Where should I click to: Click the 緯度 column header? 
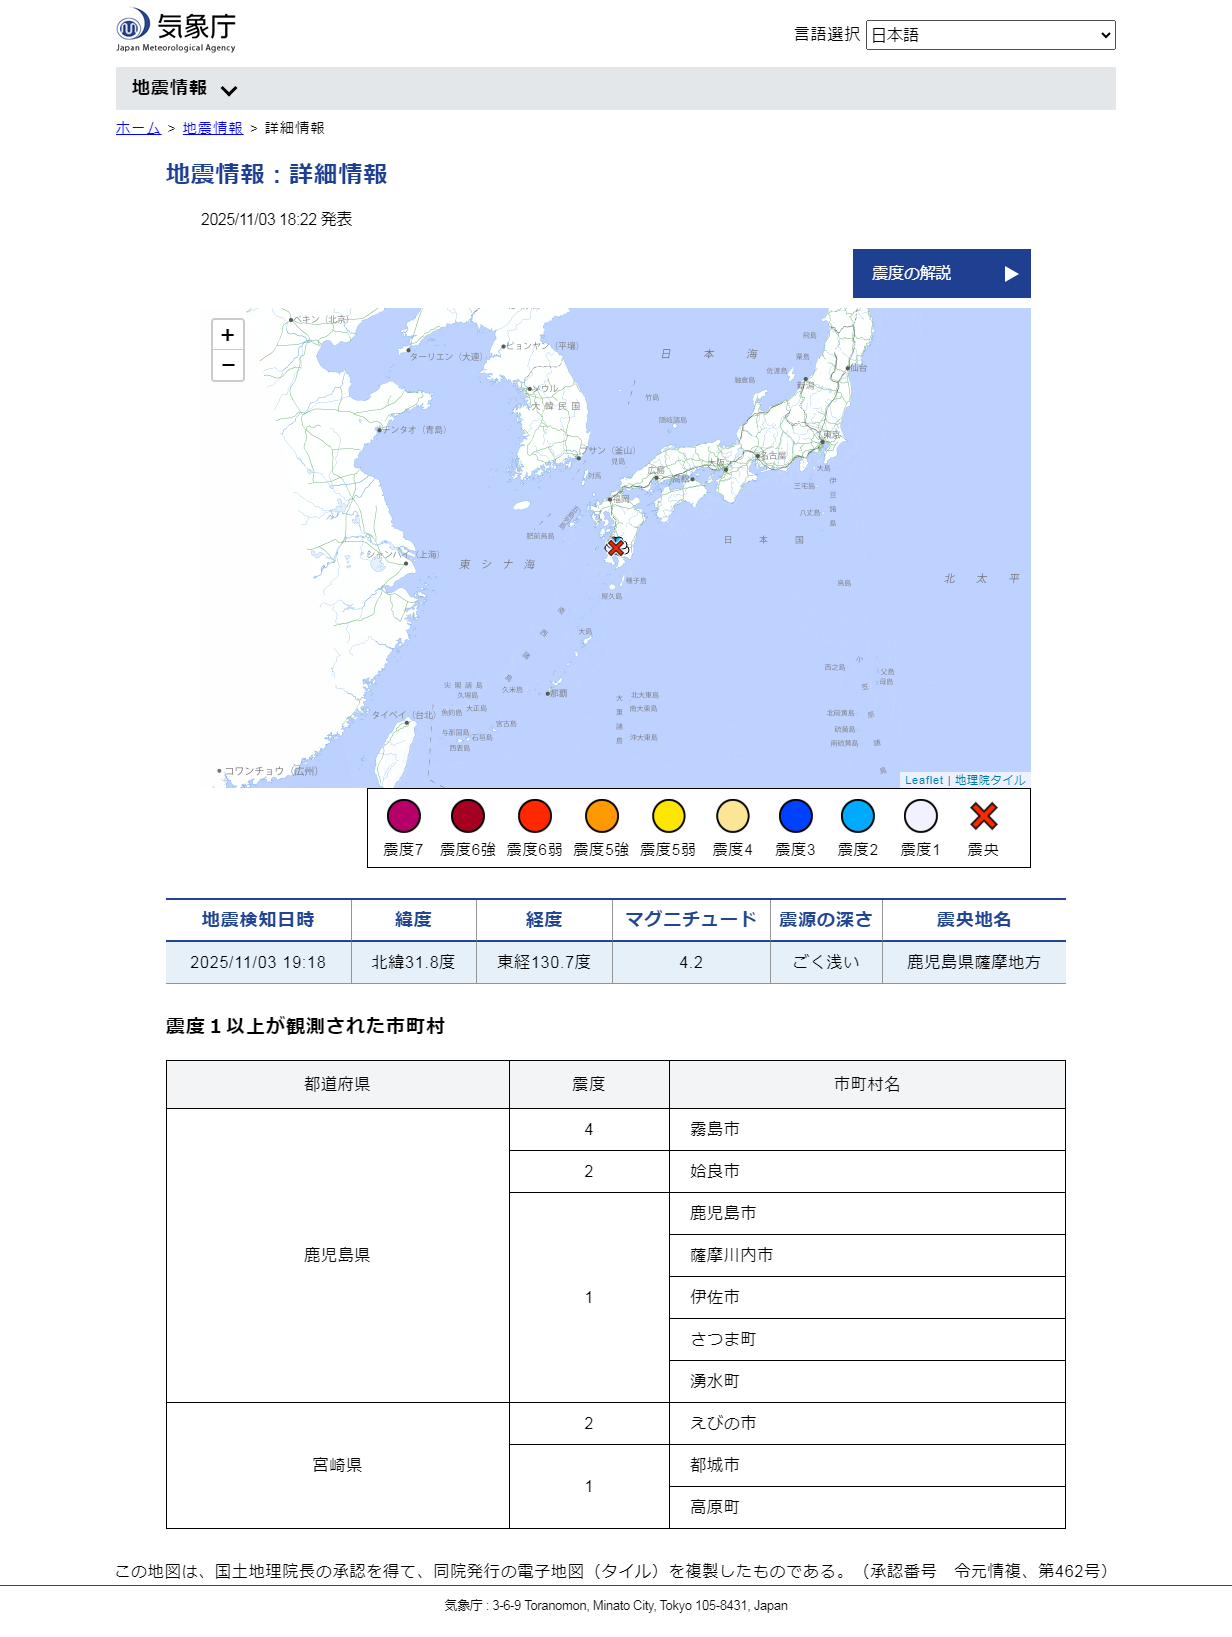pyautogui.click(x=414, y=920)
